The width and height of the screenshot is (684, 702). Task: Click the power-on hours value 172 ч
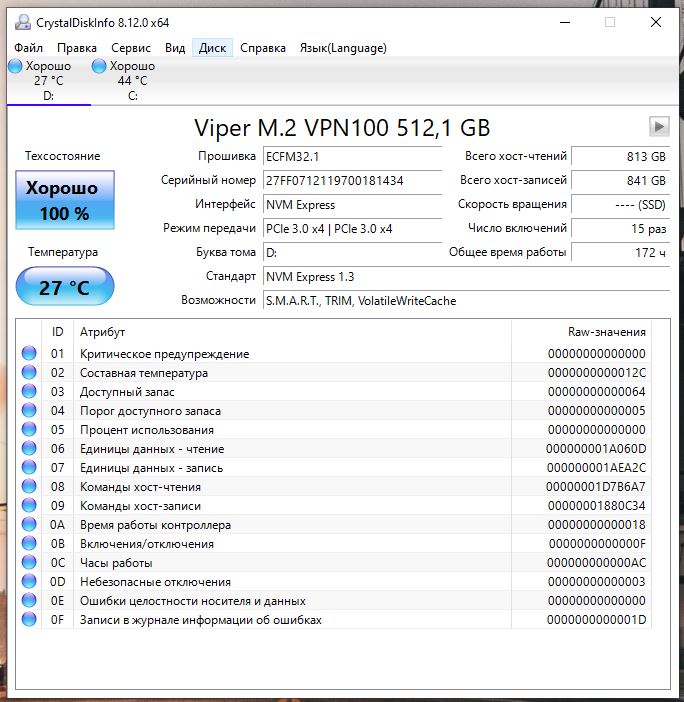(620, 253)
